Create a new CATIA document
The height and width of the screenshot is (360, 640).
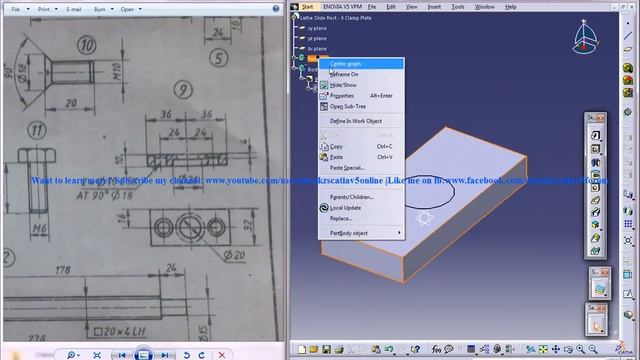(302, 349)
